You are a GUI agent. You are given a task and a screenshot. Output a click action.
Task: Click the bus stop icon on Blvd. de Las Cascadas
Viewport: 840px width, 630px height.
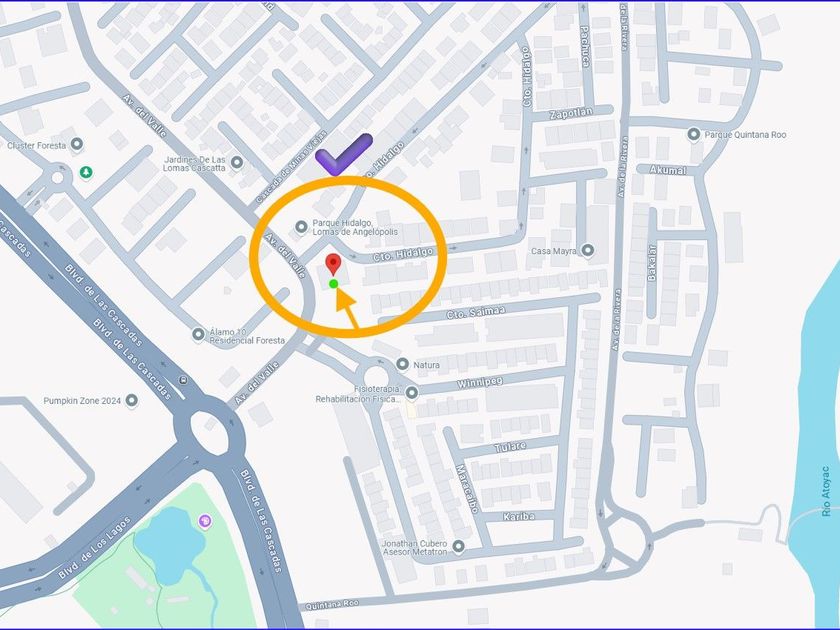(184, 380)
